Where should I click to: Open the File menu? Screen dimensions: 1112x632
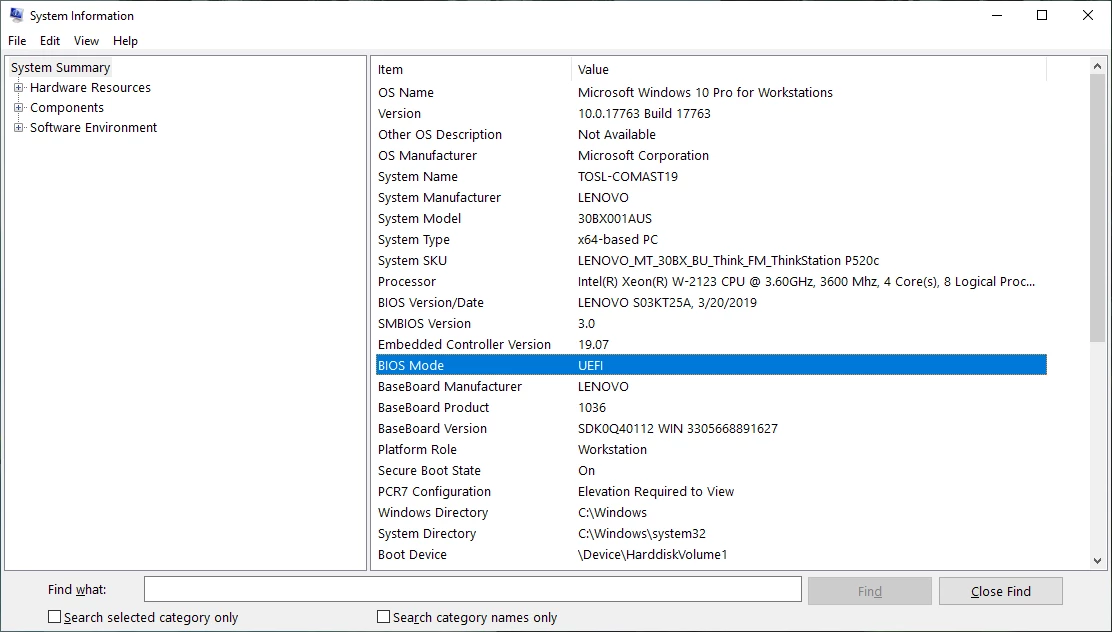coord(17,41)
